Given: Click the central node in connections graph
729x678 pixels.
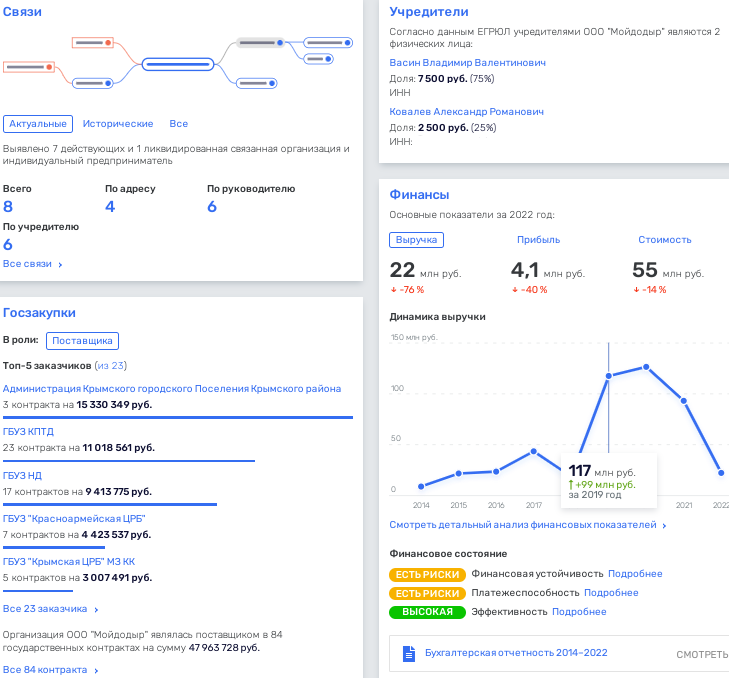Looking at the screenshot, I should [x=178, y=64].
